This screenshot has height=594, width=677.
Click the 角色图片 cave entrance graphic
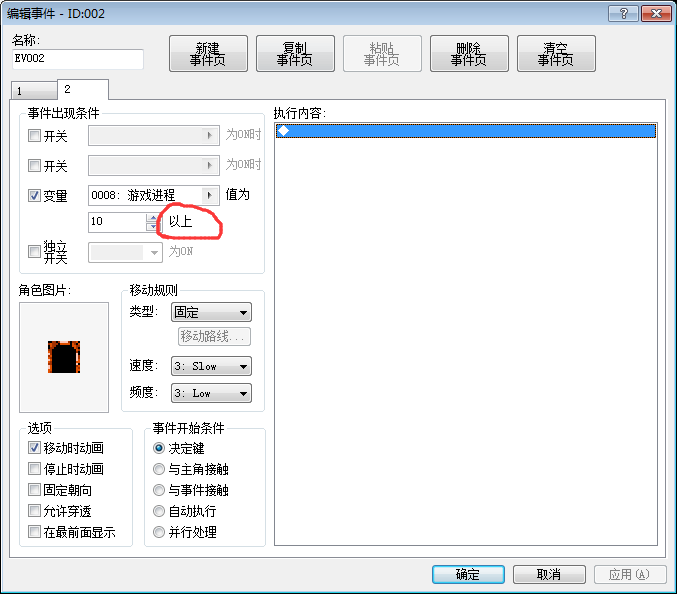point(64,357)
